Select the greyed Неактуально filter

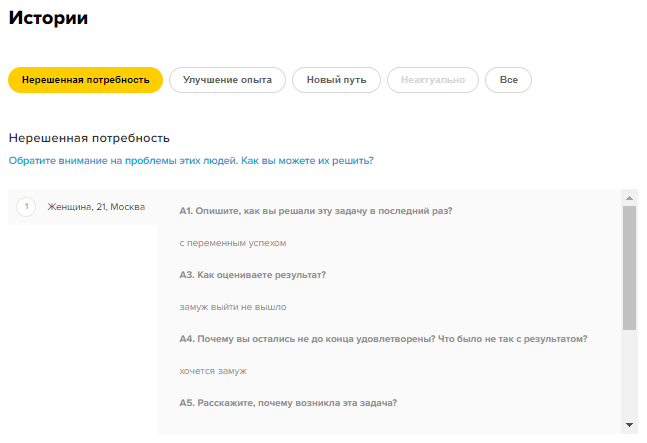coord(433,80)
